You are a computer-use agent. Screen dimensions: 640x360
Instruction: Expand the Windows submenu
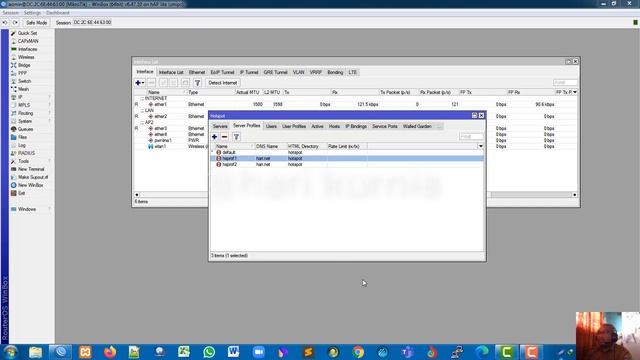[27, 209]
